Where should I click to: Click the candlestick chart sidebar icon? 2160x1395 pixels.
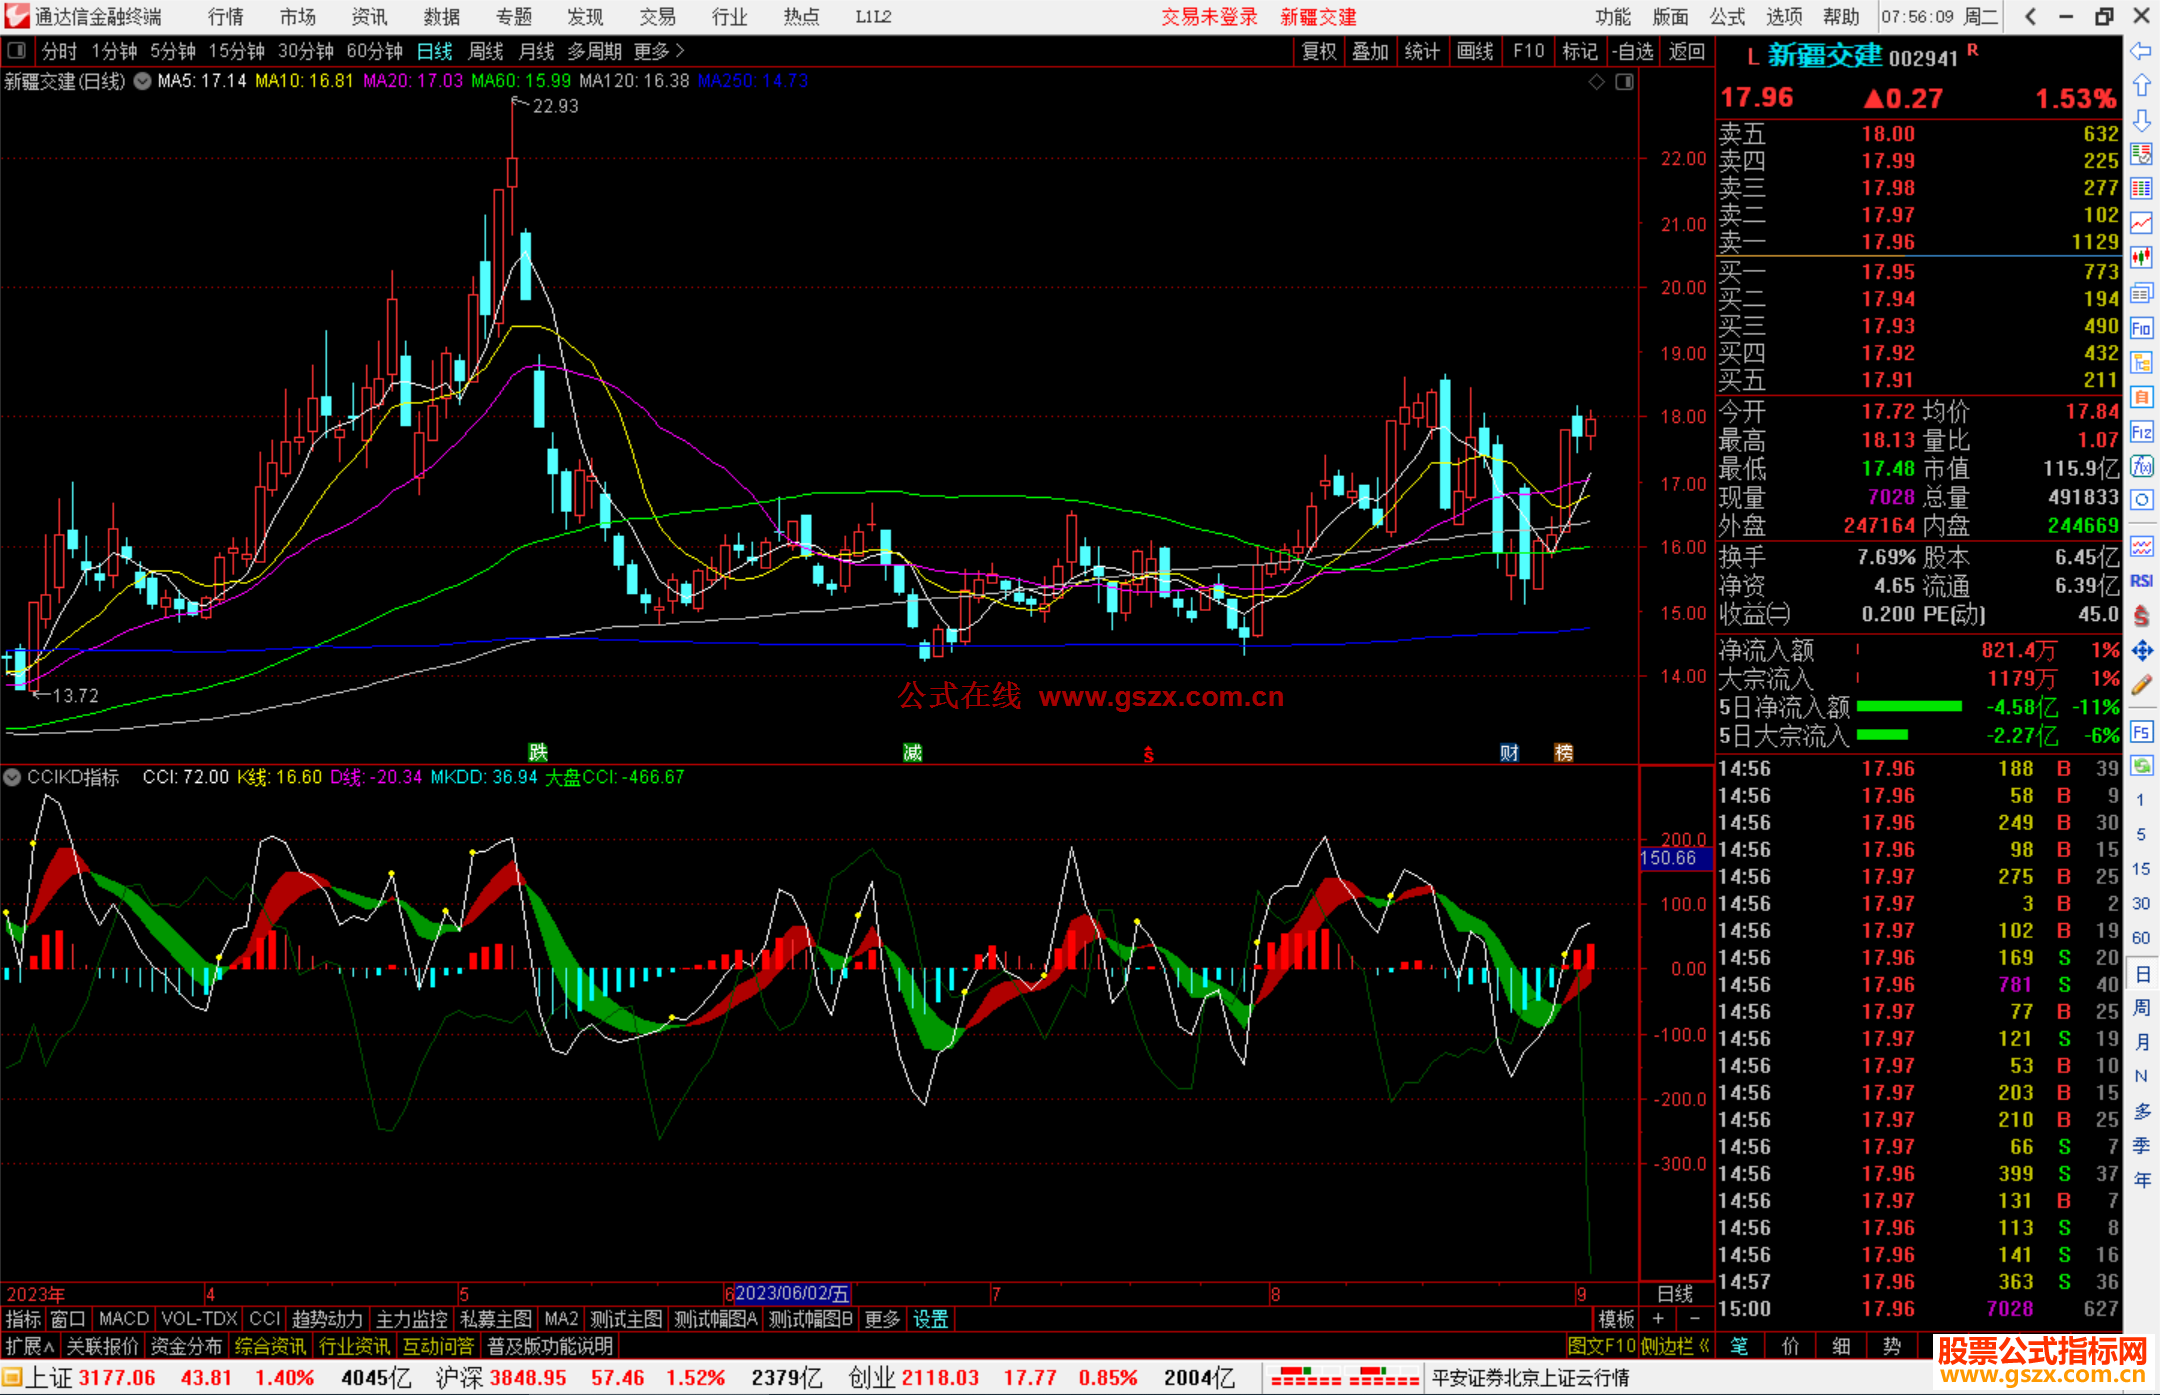point(2141,258)
